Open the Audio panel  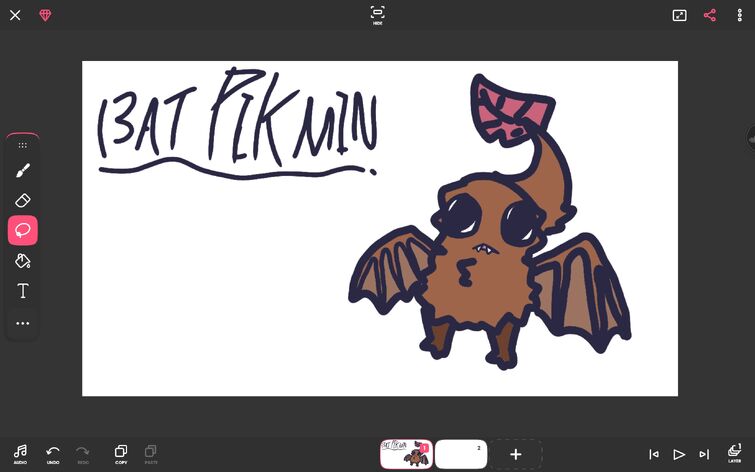[x=20, y=454]
